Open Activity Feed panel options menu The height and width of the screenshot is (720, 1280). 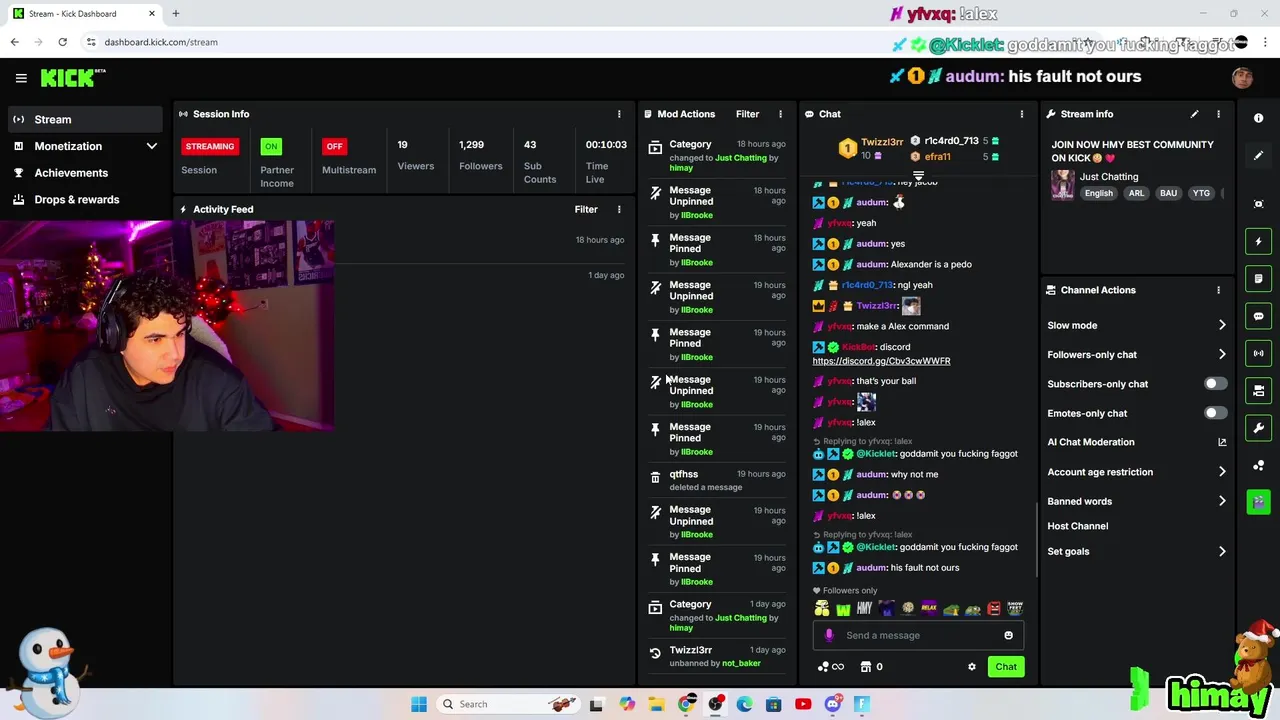619,209
